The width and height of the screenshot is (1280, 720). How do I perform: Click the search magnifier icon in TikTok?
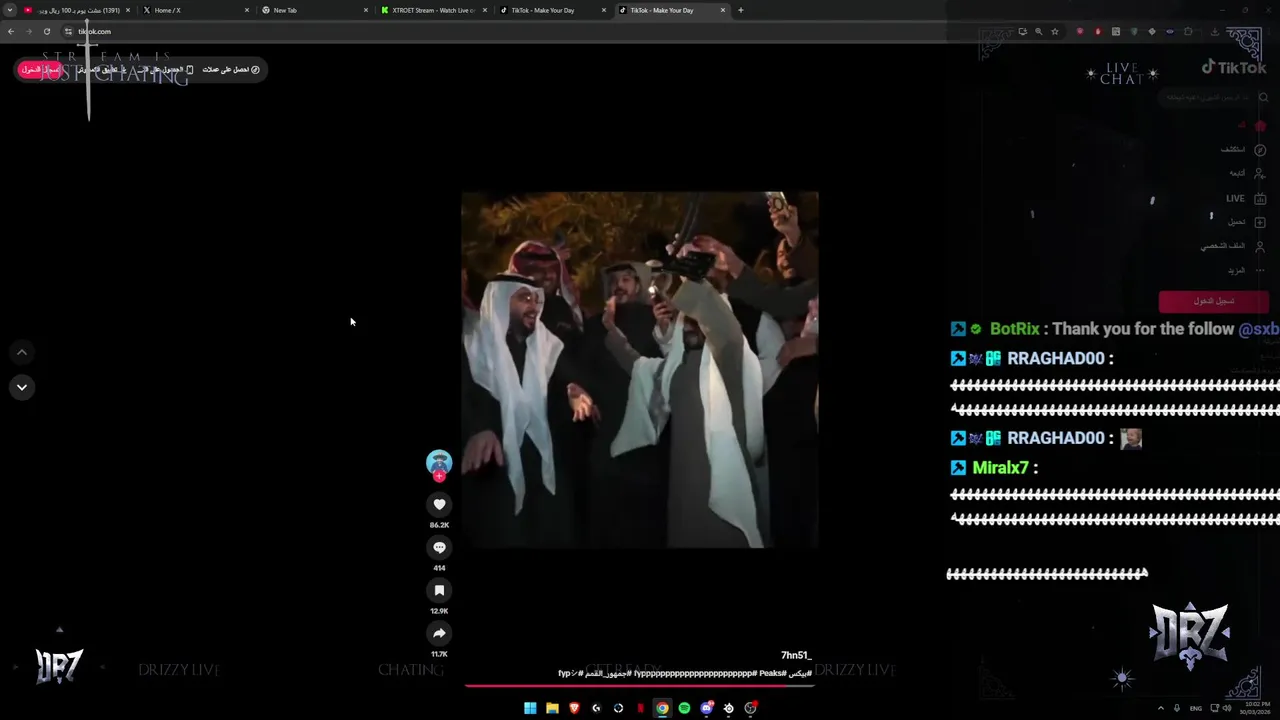click(x=1264, y=98)
